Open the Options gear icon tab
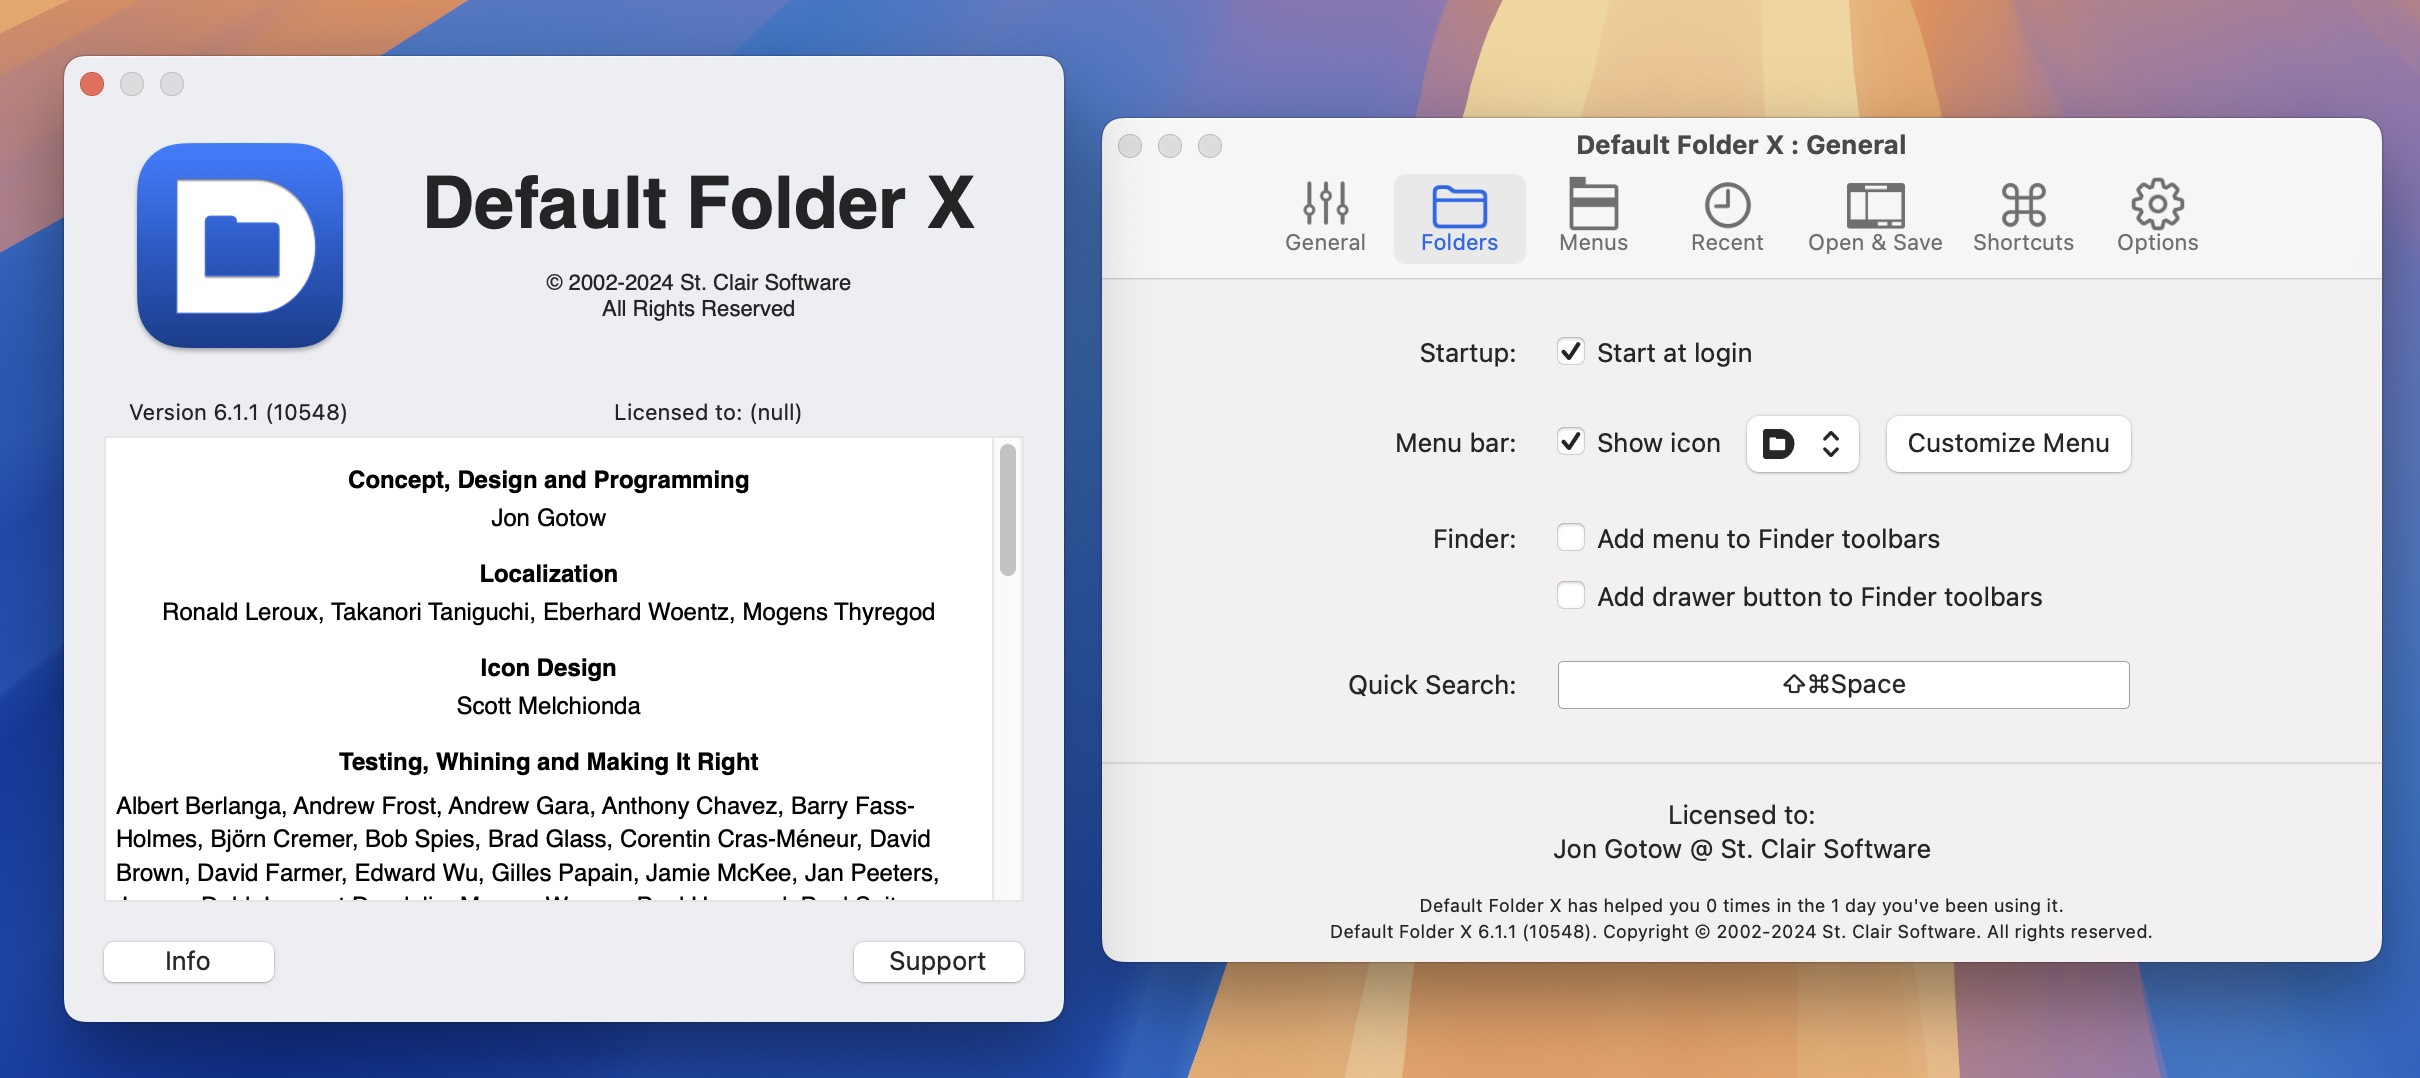Image resolution: width=2420 pixels, height=1078 pixels. 2157,204
